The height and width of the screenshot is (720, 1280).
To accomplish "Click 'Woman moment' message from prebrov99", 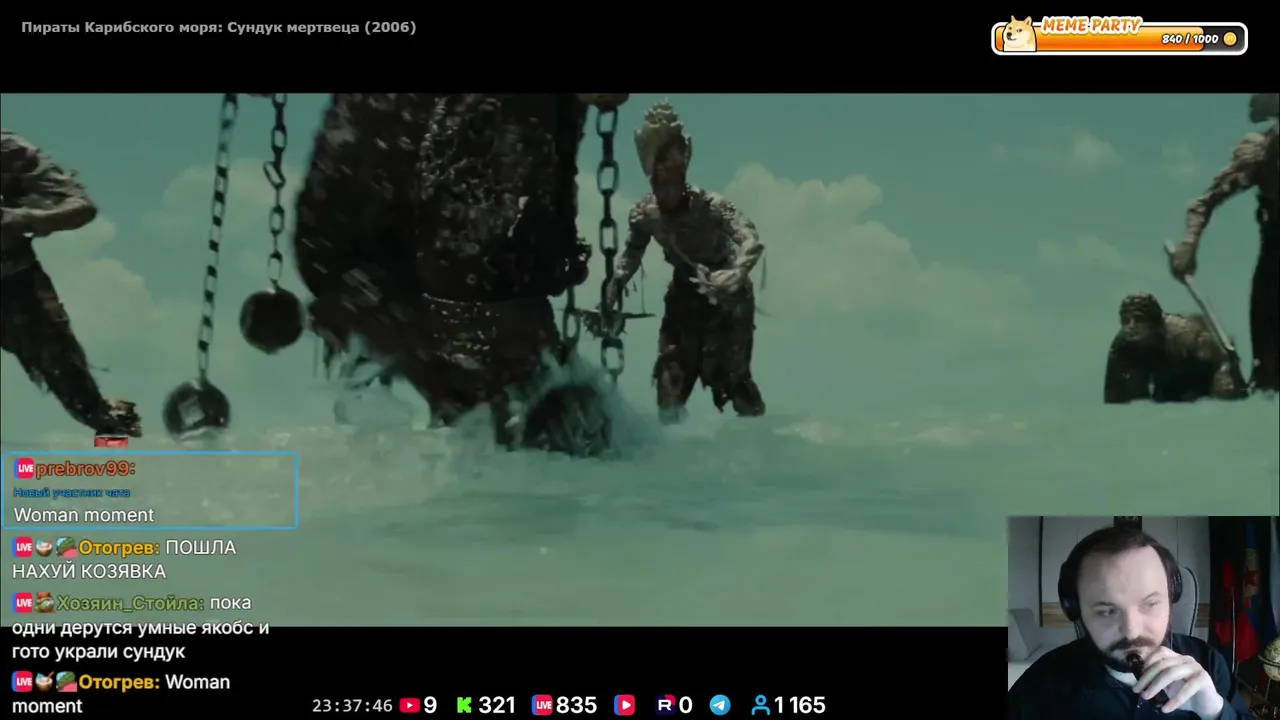I will [x=84, y=515].
